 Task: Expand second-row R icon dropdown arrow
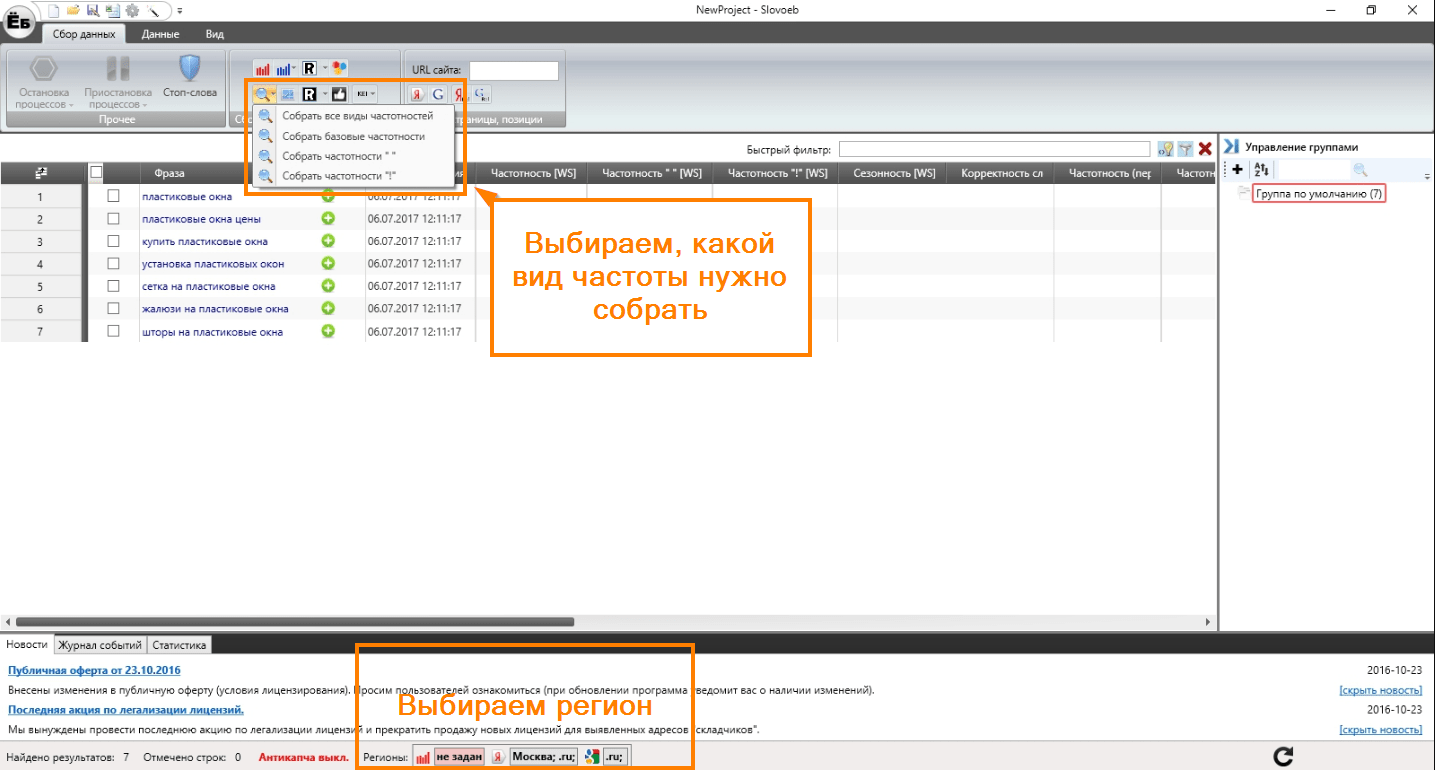[324, 94]
